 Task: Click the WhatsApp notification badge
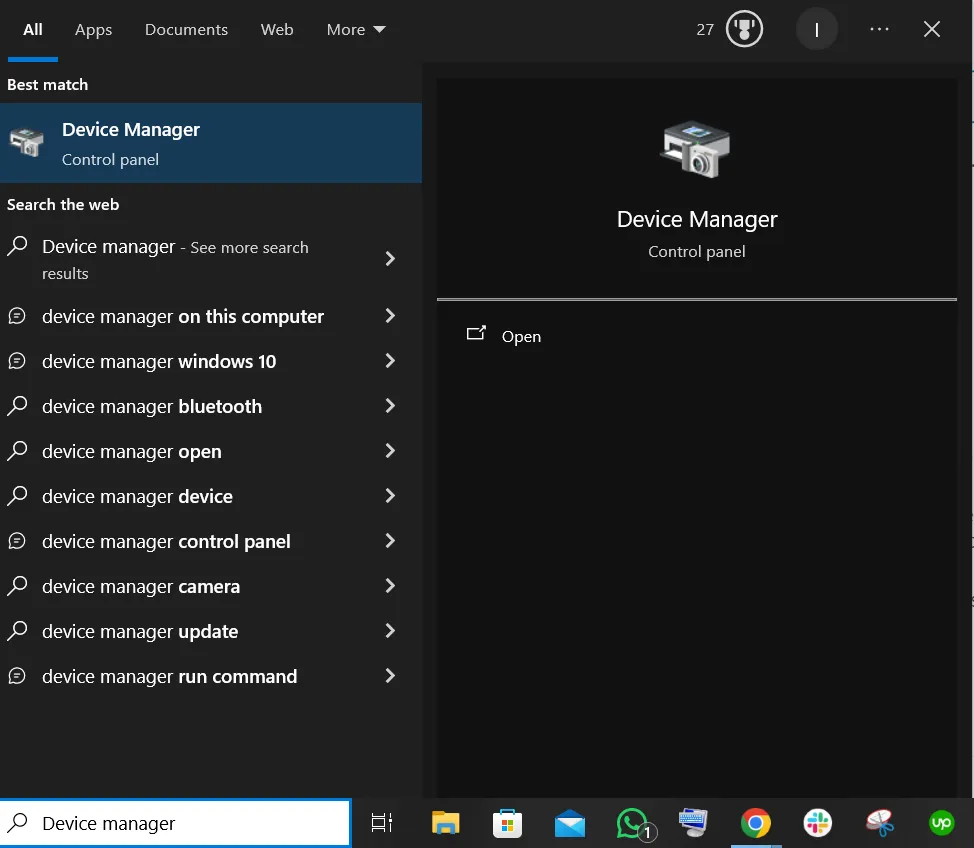click(646, 833)
